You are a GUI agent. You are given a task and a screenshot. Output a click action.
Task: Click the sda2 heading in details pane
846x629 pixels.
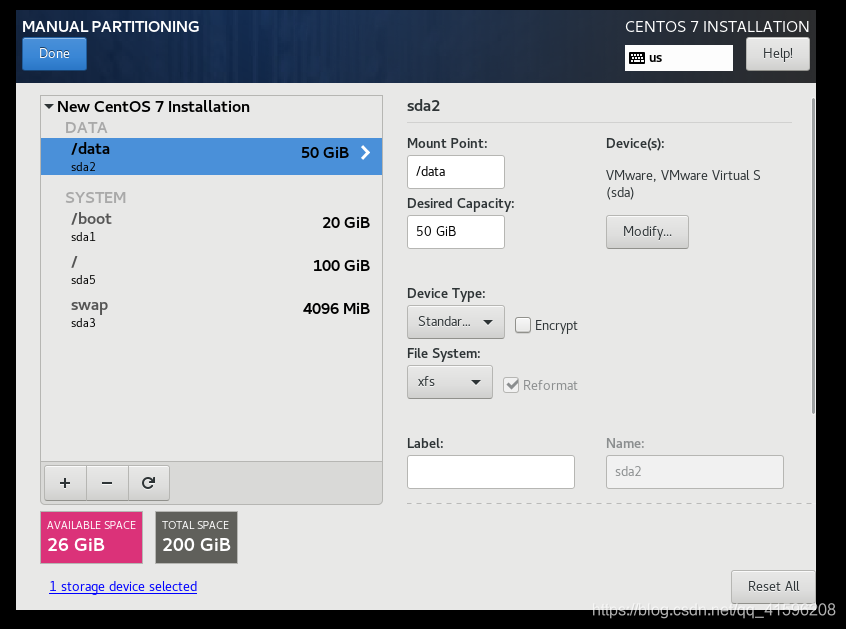423,106
